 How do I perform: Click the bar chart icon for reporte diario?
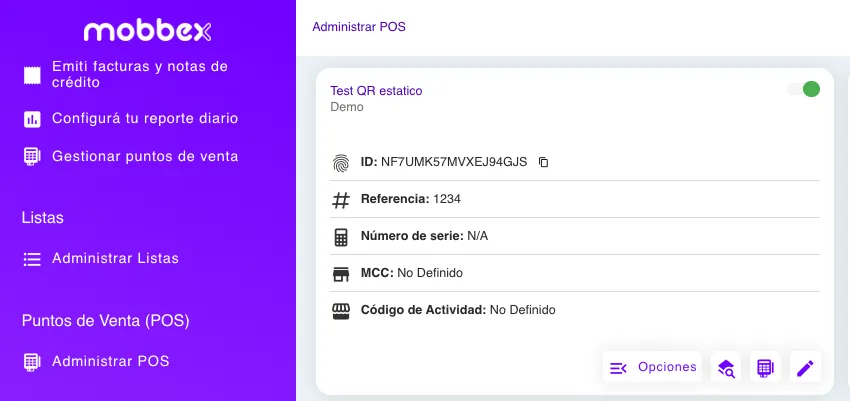point(32,119)
